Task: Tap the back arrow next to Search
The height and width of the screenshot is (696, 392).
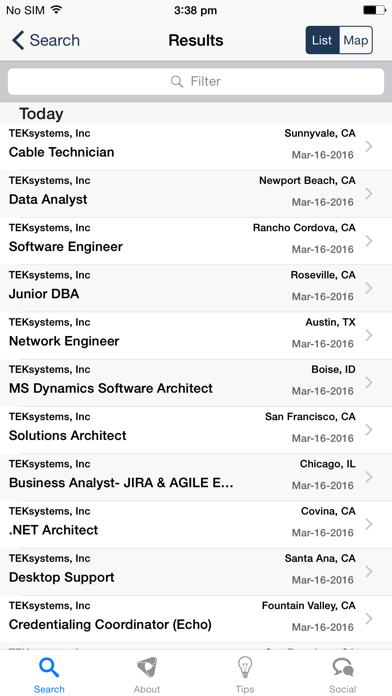Action: (18, 40)
